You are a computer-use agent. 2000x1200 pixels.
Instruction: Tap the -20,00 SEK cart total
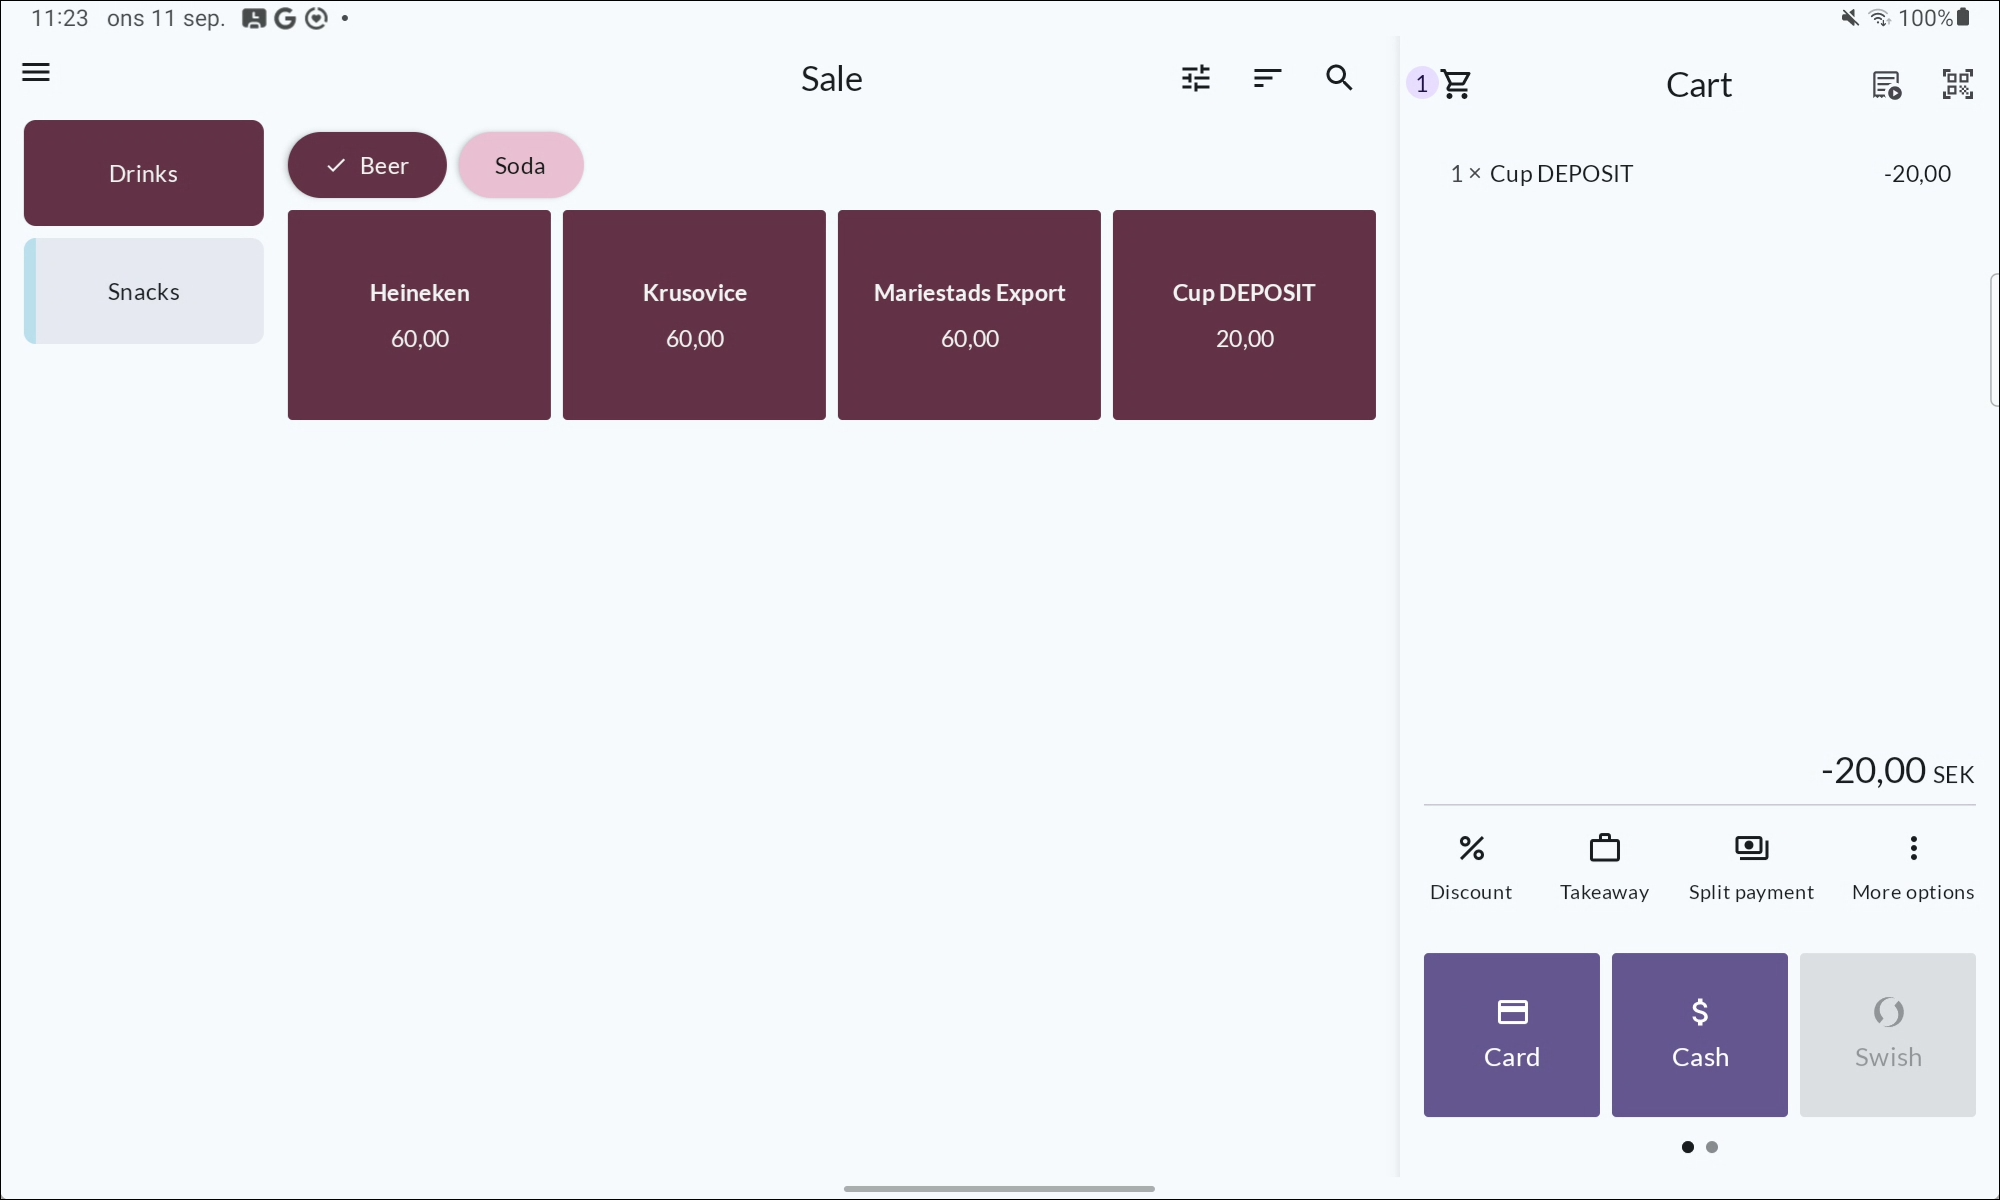1897,771
